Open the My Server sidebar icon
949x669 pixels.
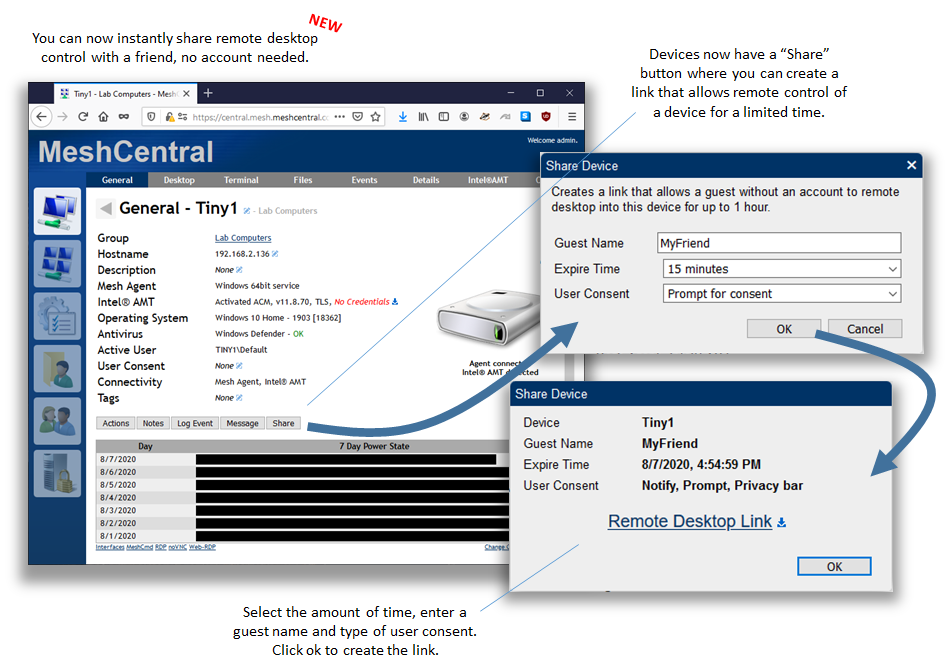(x=57, y=473)
